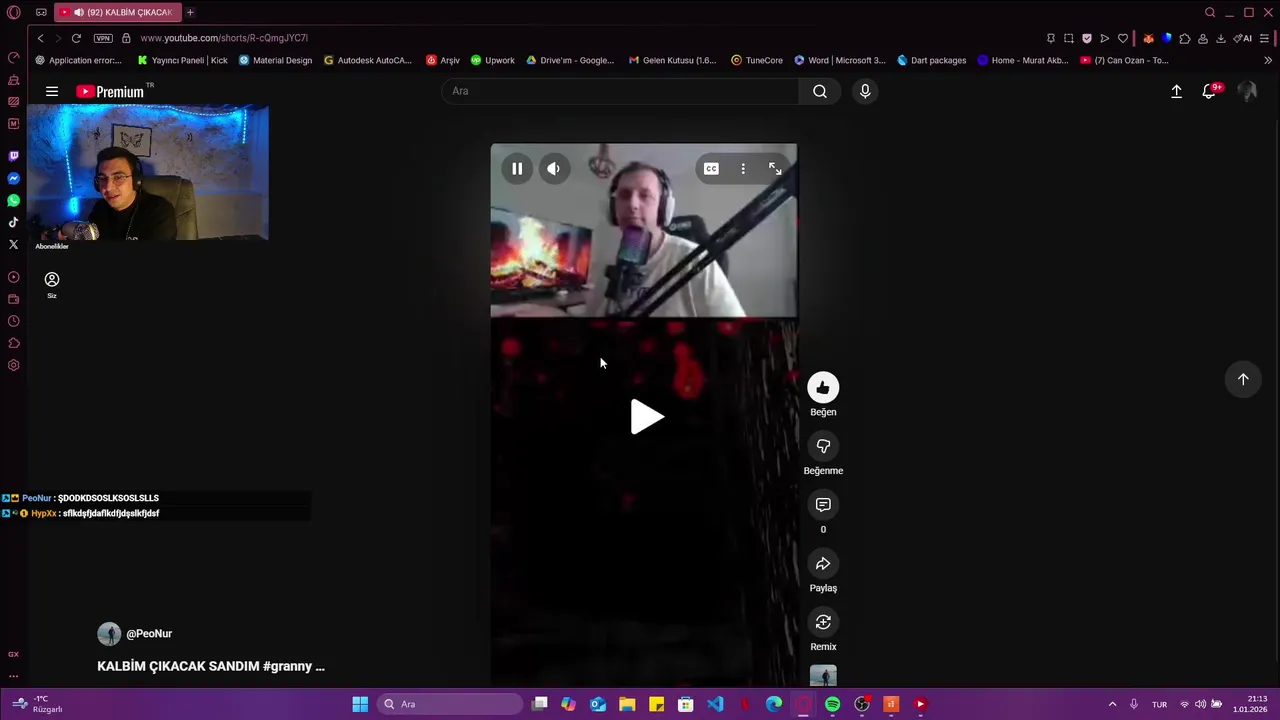Open the Opera GX menu logo
1280x720 pixels.
point(13,12)
